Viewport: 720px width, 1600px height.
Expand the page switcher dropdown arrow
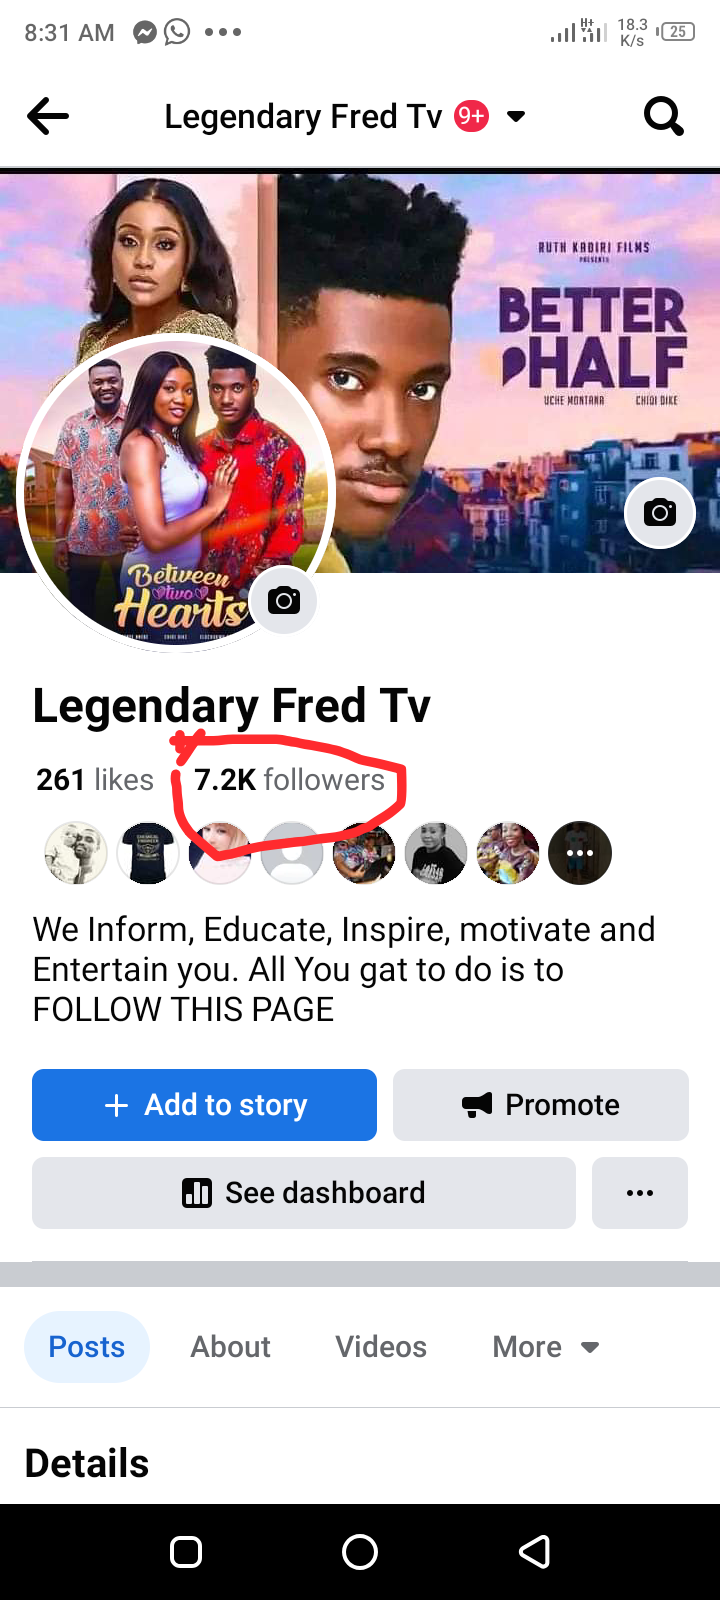pyautogui.click(x=516, y=117)
